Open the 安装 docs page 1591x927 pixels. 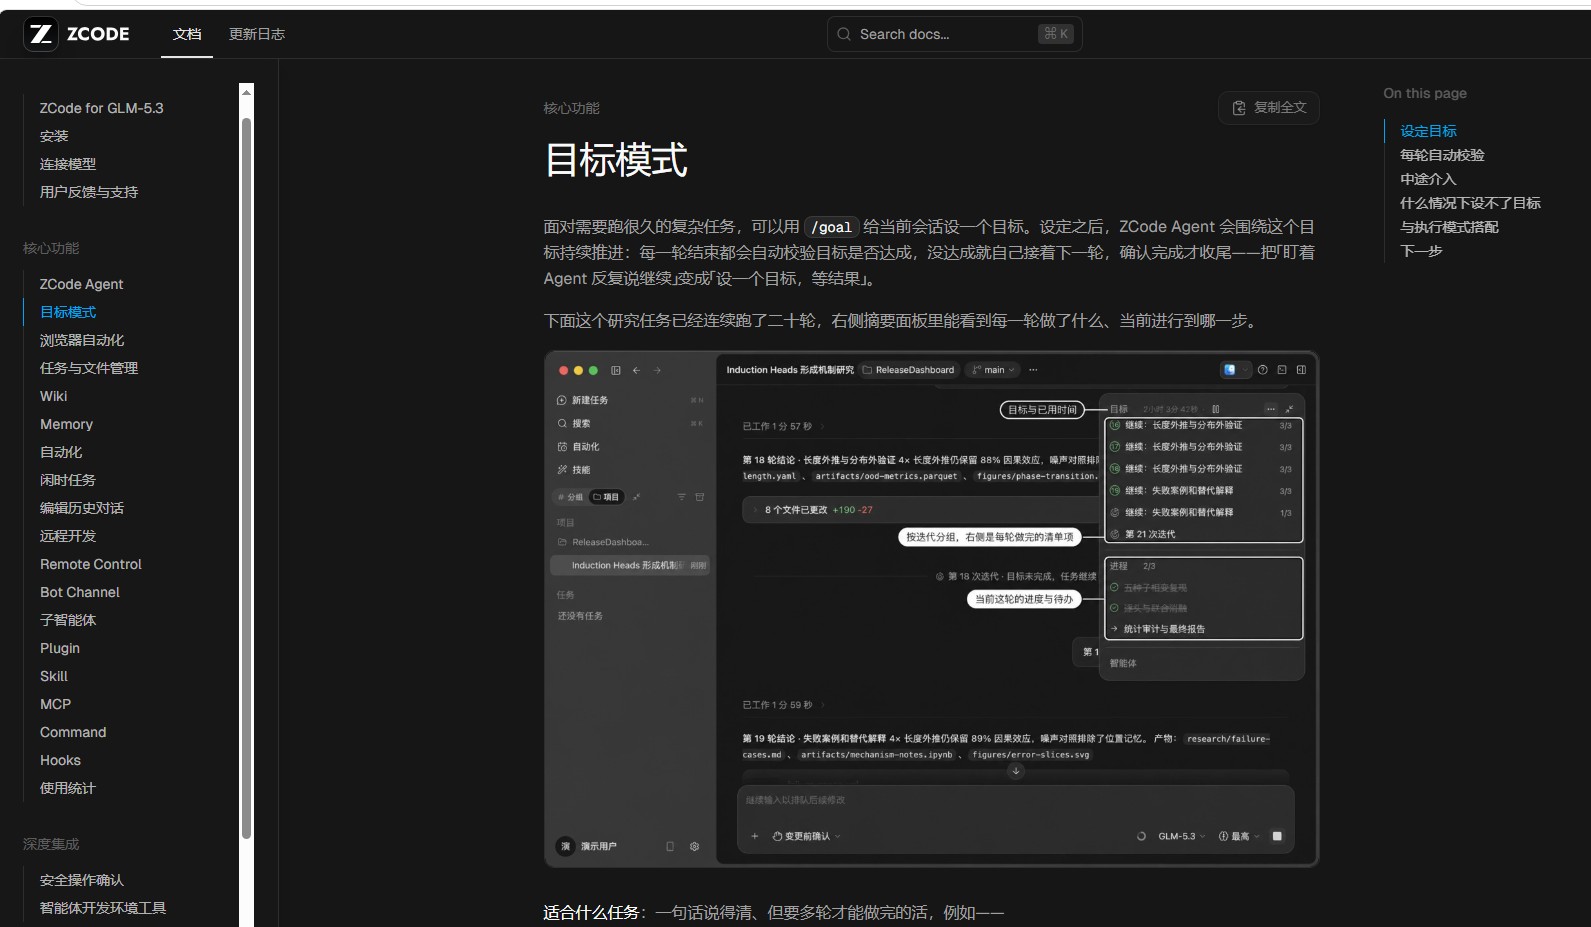tap(54, 136)
